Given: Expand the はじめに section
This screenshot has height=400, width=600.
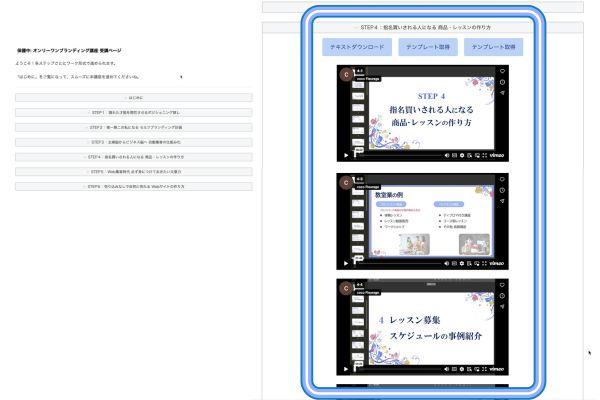Looking at the screenshot, I should (134, 98).
